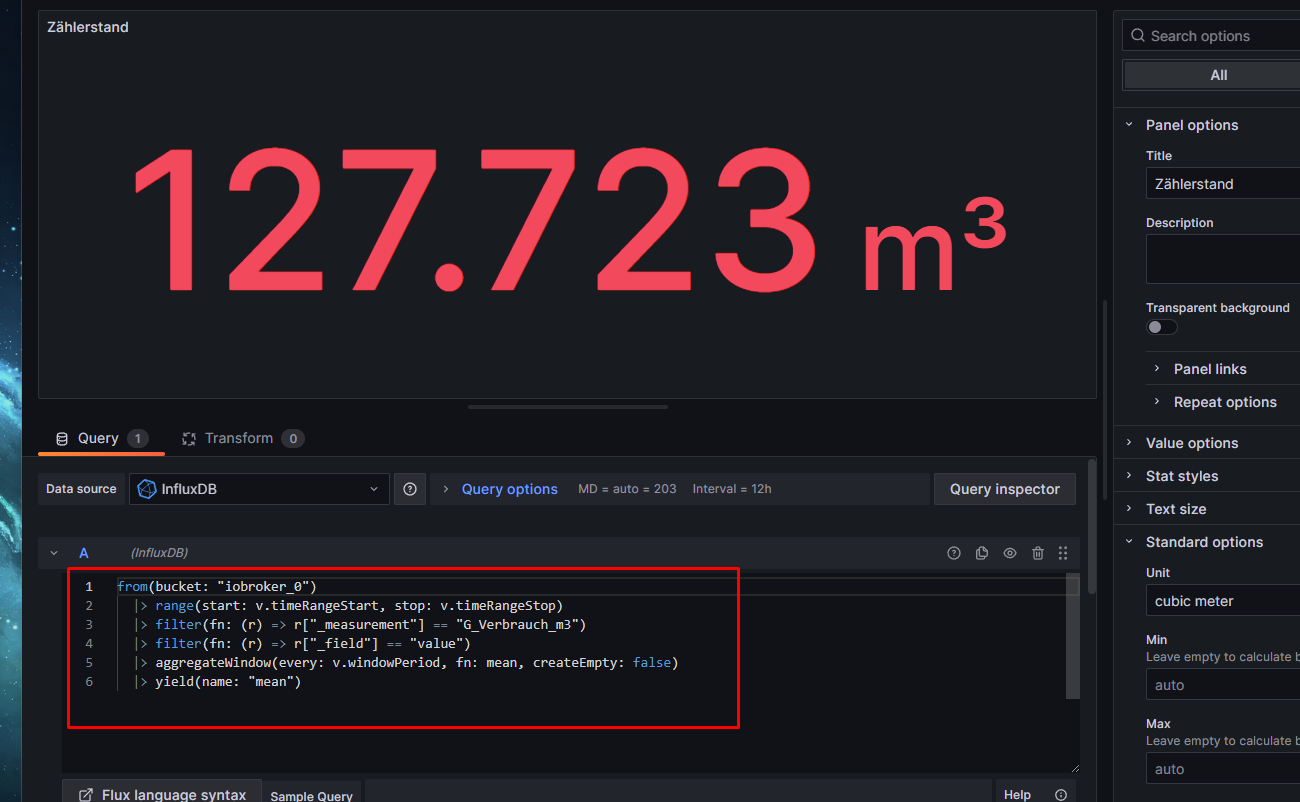The width and height of the screenshot is (1300, 802).
Task: Click the Min value field
Action: 1222,685
